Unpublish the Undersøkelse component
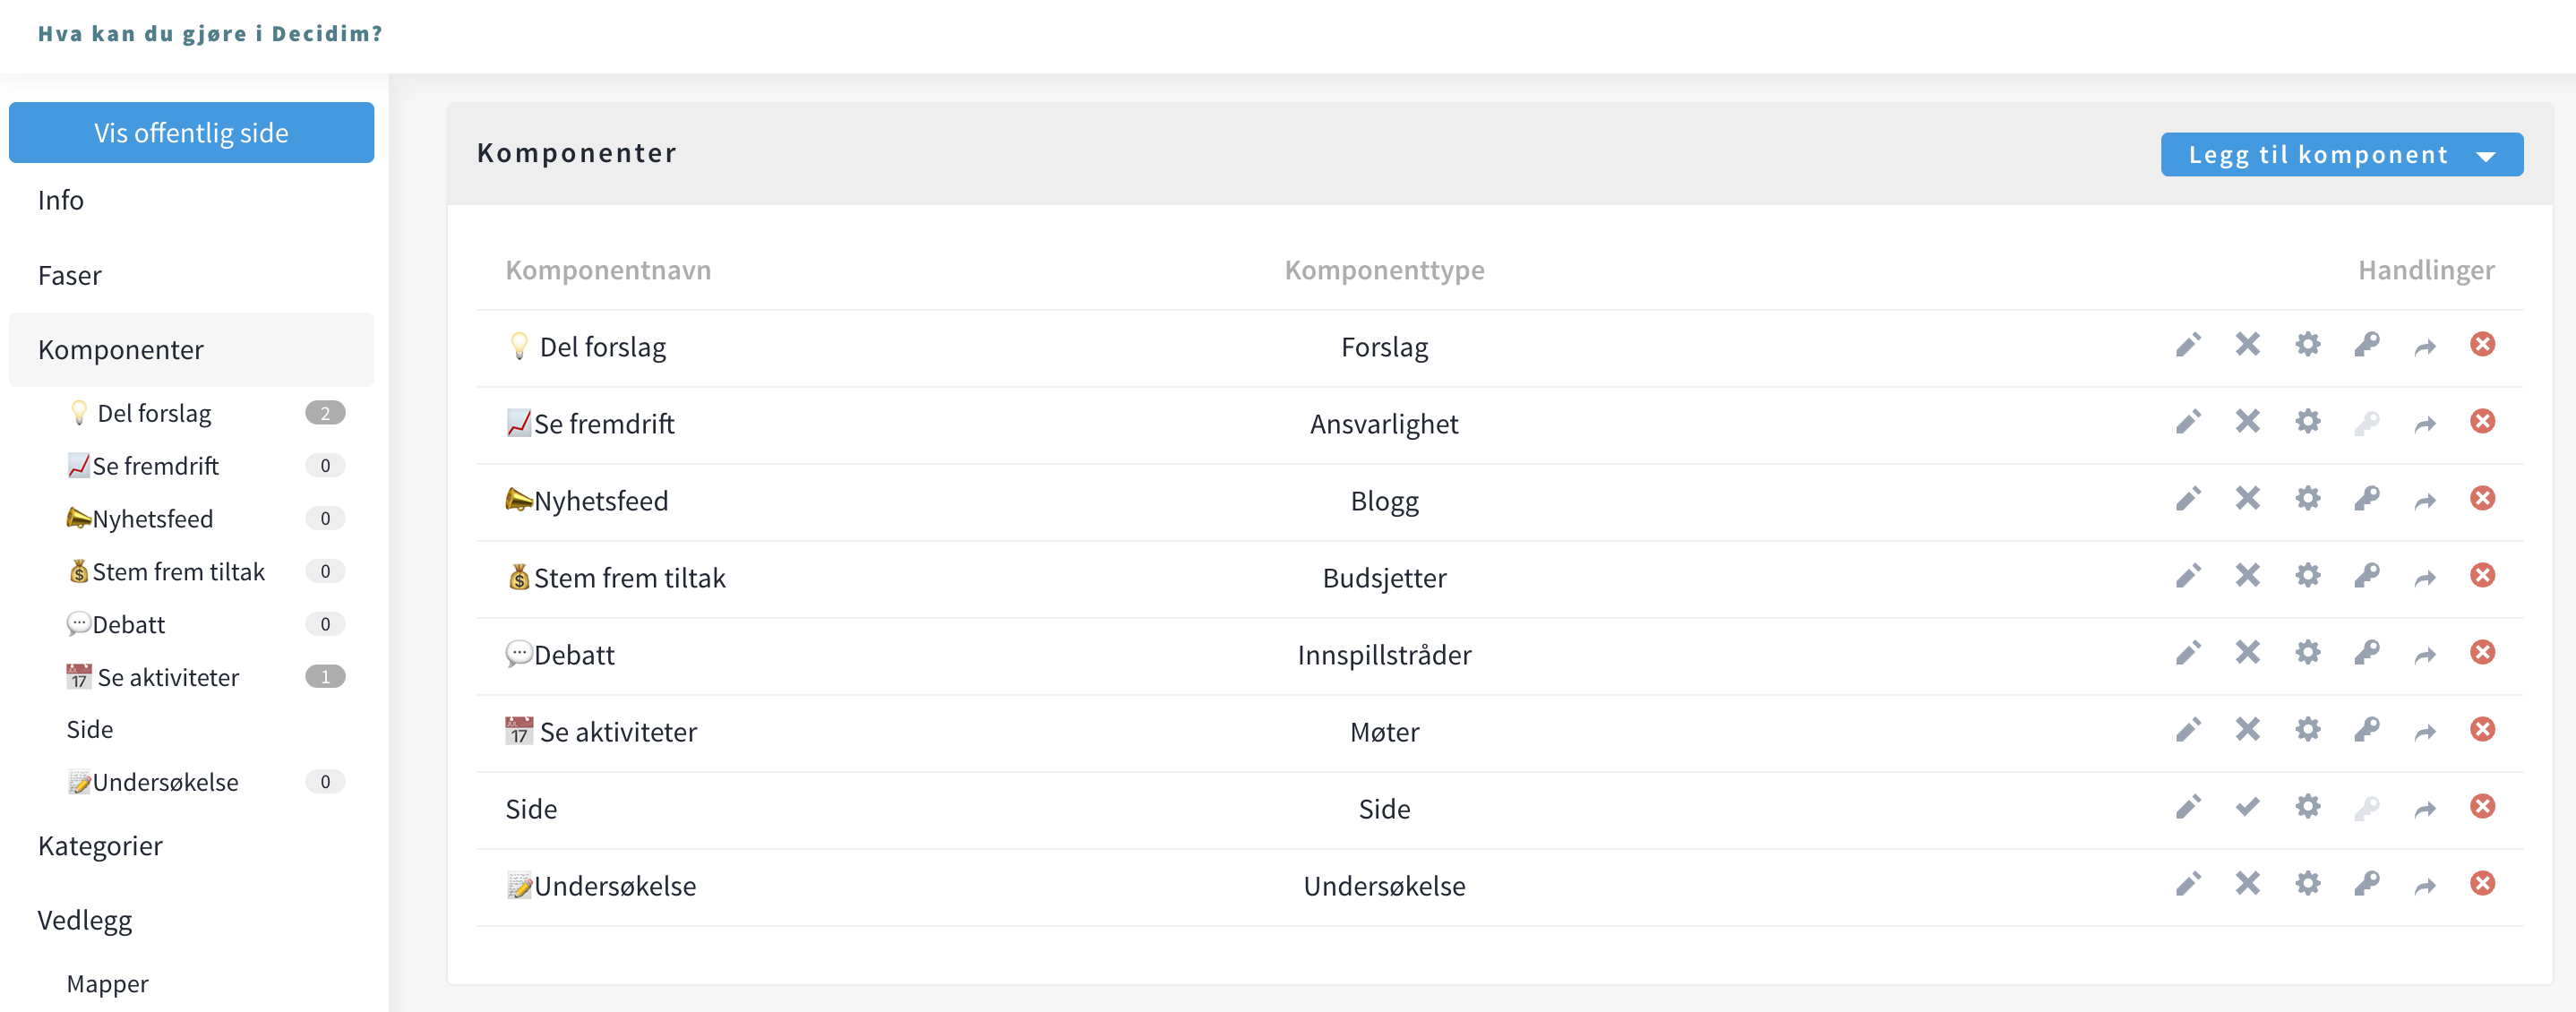The width and height of the screenshot is (2576, 1012). (2247, 884)
